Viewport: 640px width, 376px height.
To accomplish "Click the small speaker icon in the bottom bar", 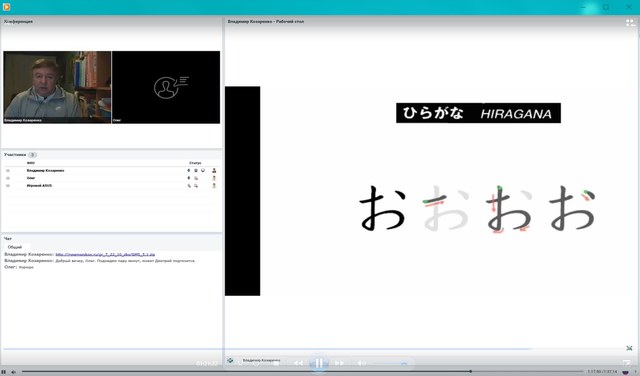I will pyautogui.click(x=13, y=372).
